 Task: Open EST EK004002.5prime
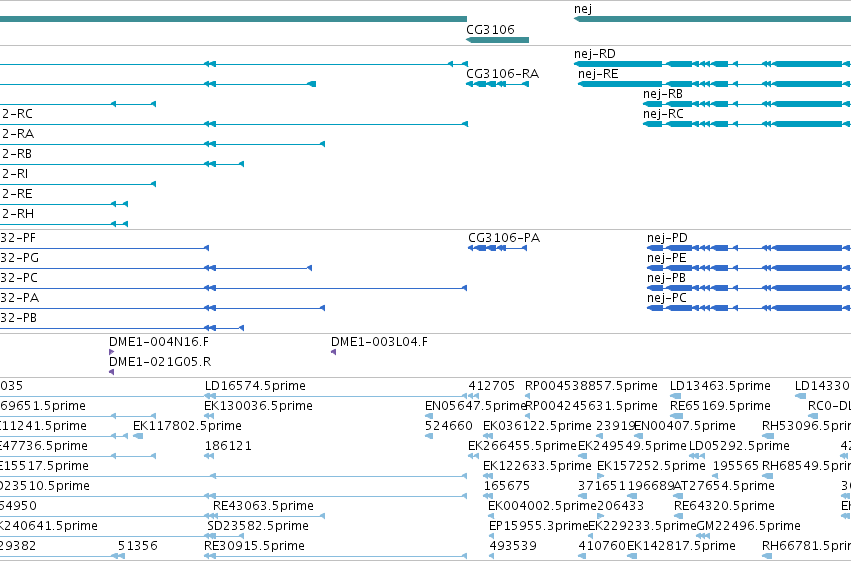point(542,506)
